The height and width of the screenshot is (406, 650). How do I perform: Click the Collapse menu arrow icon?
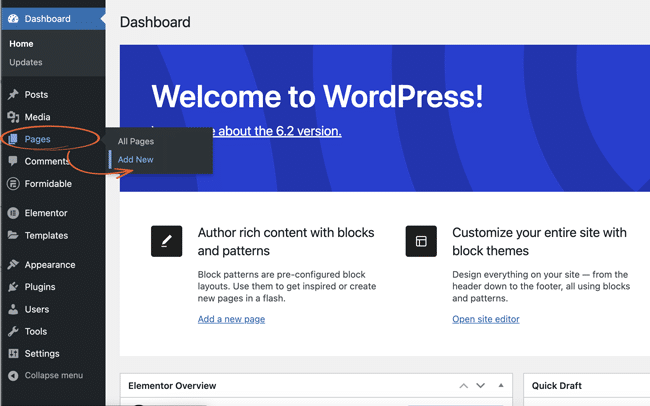click(x=13, y=375)
